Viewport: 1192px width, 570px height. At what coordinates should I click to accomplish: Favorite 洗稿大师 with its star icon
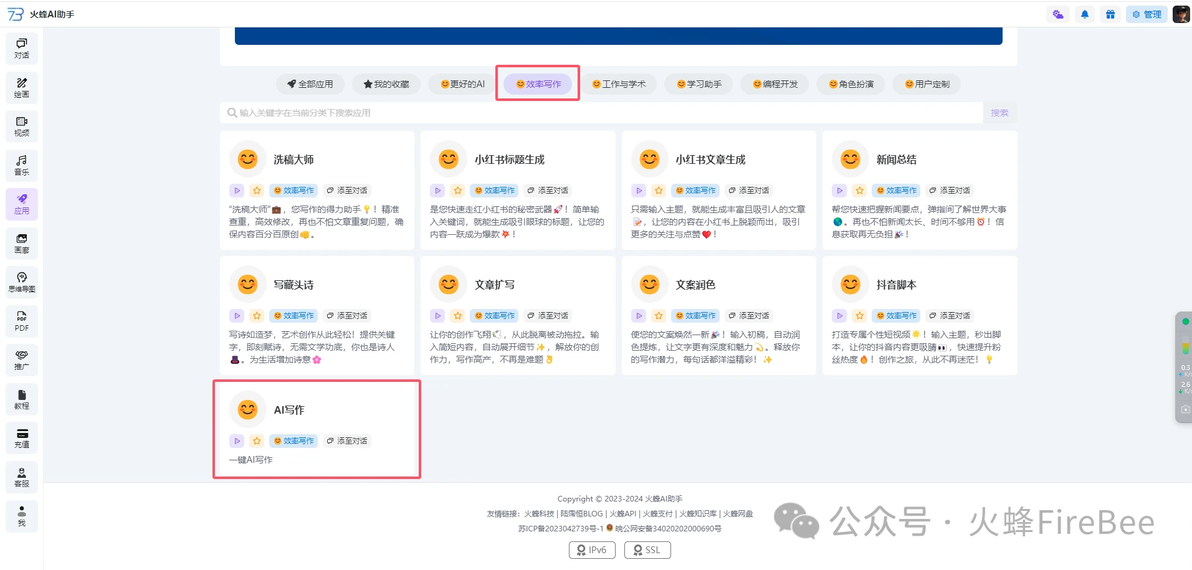257,190
